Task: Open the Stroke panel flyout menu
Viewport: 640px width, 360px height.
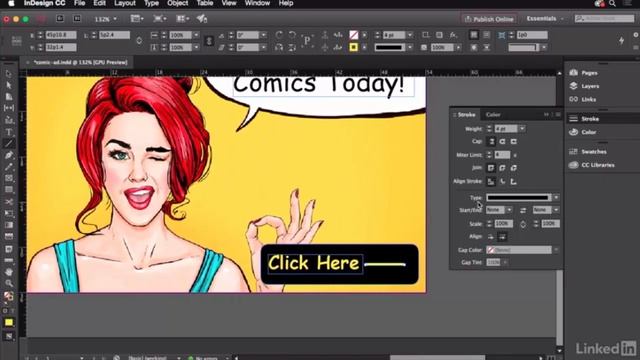Action: click(x=558, y=115)
